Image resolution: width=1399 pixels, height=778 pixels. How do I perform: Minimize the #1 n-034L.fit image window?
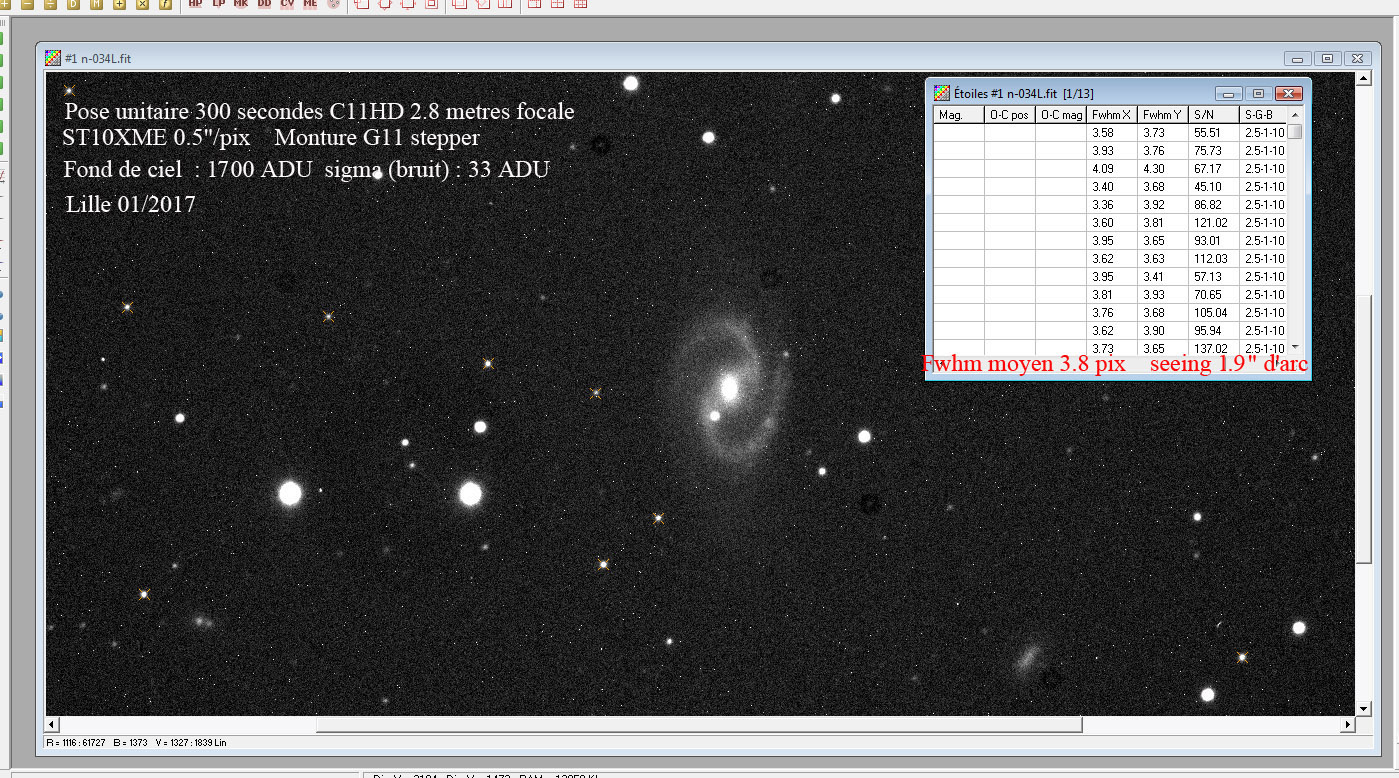click(1298, 58)
